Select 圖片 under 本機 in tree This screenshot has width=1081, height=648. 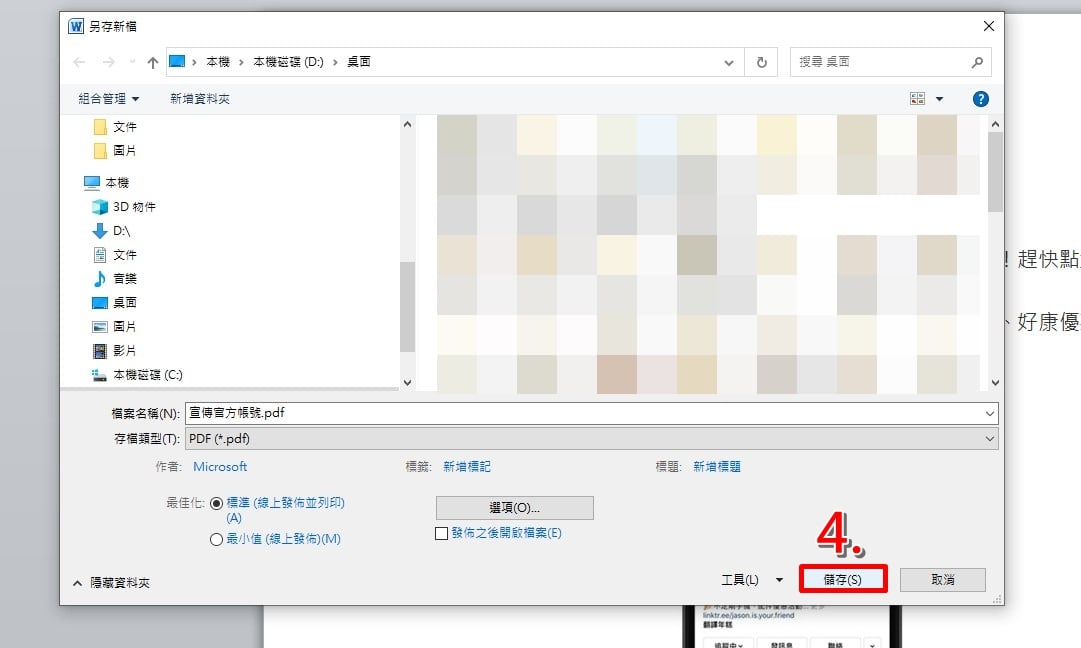[x=115, y=326]
